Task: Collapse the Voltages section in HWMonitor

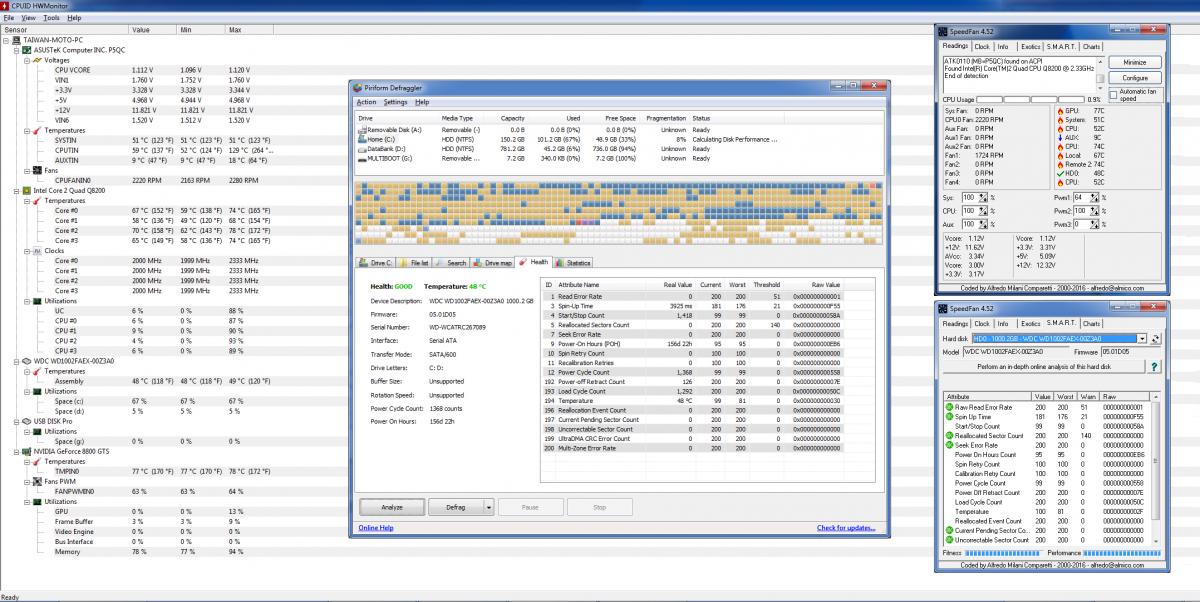Action: (28, 59)
